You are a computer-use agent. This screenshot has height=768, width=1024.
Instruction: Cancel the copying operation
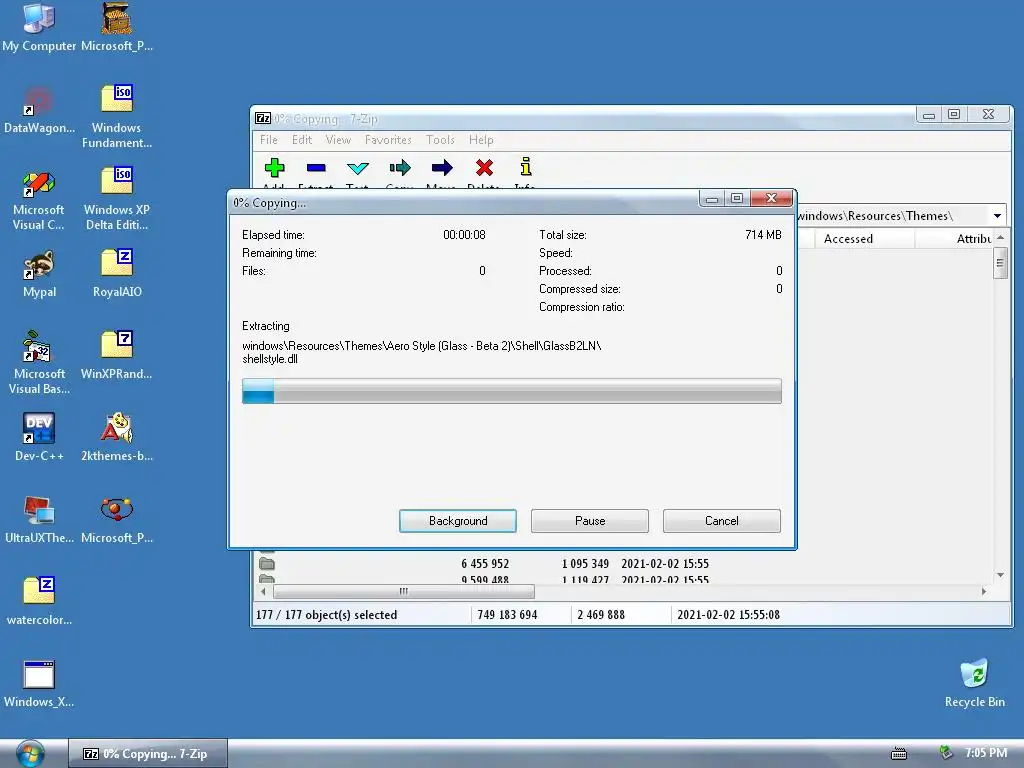pos(722,521)
